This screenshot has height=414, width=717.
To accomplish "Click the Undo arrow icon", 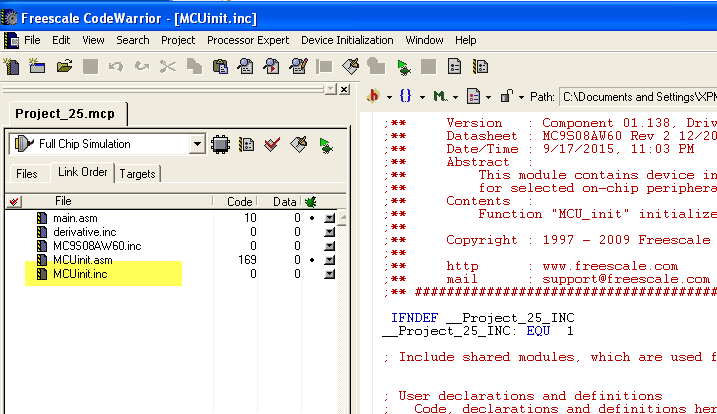I will click(x=116, y=67).
